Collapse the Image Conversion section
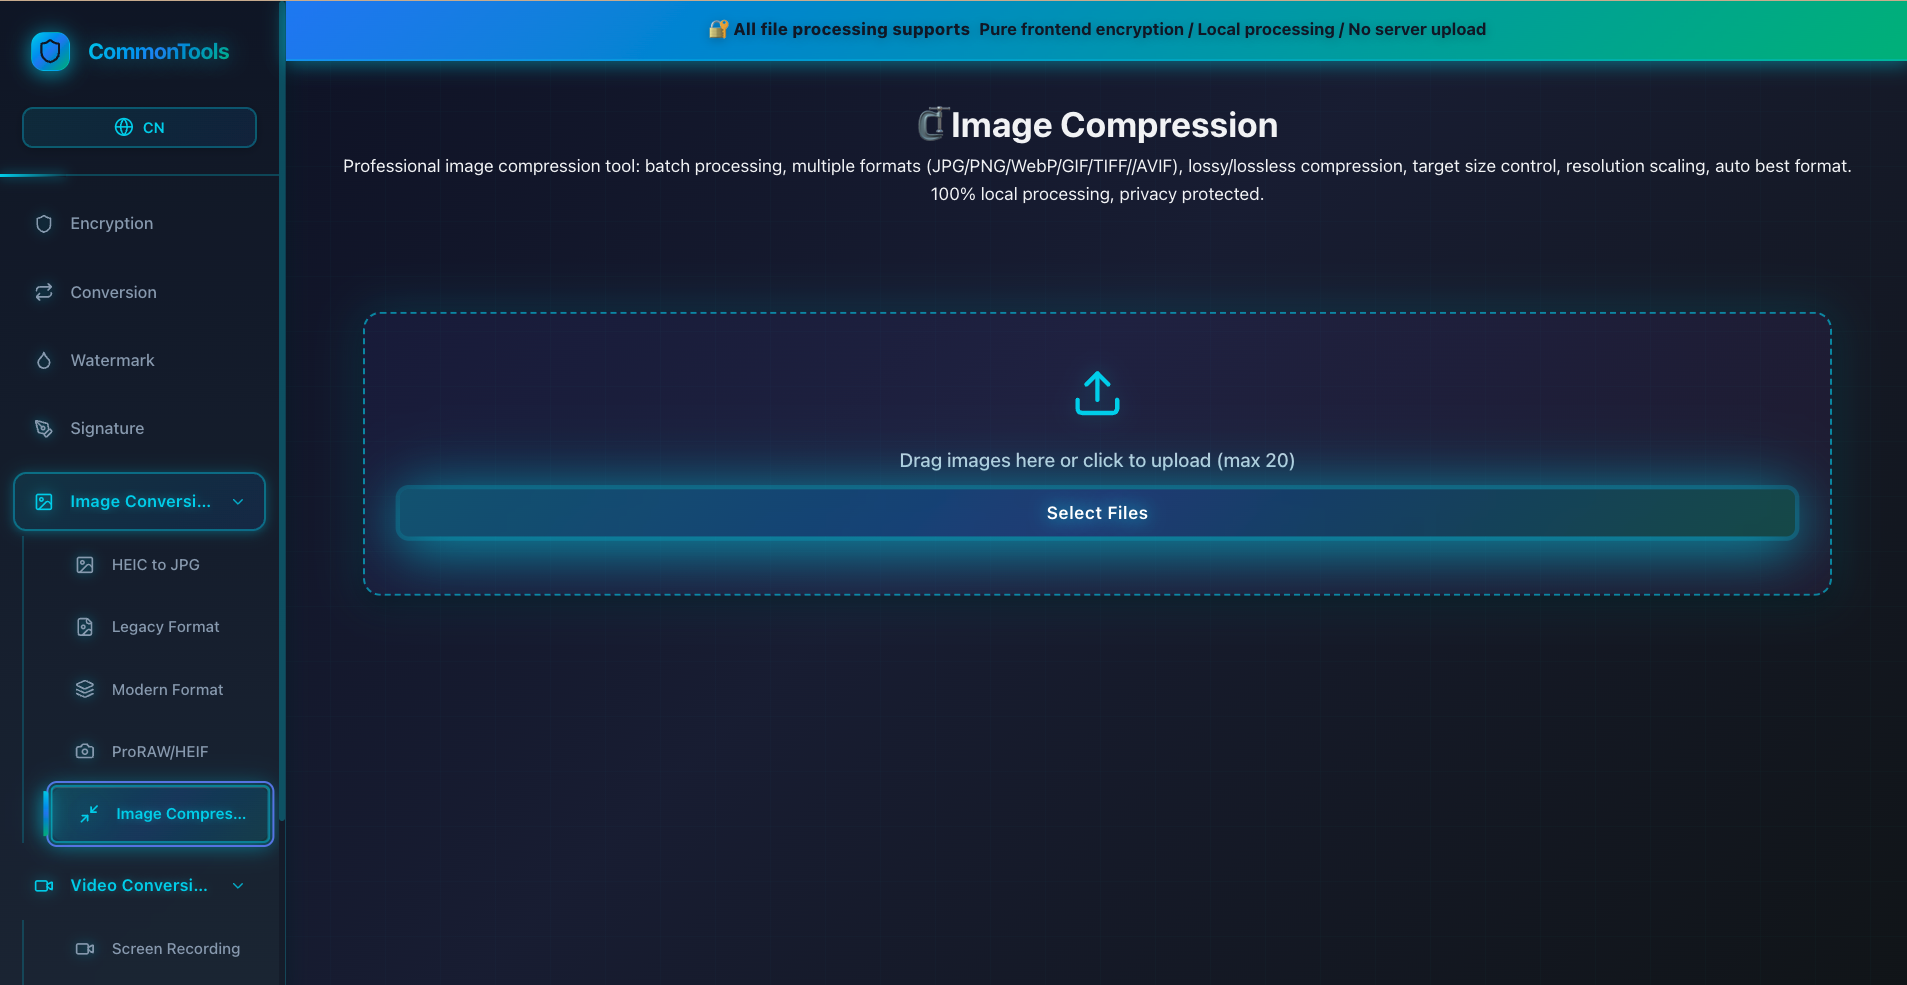Image resolution: width=1907 pixels, height=985 pixels. [x=237, y=501]
